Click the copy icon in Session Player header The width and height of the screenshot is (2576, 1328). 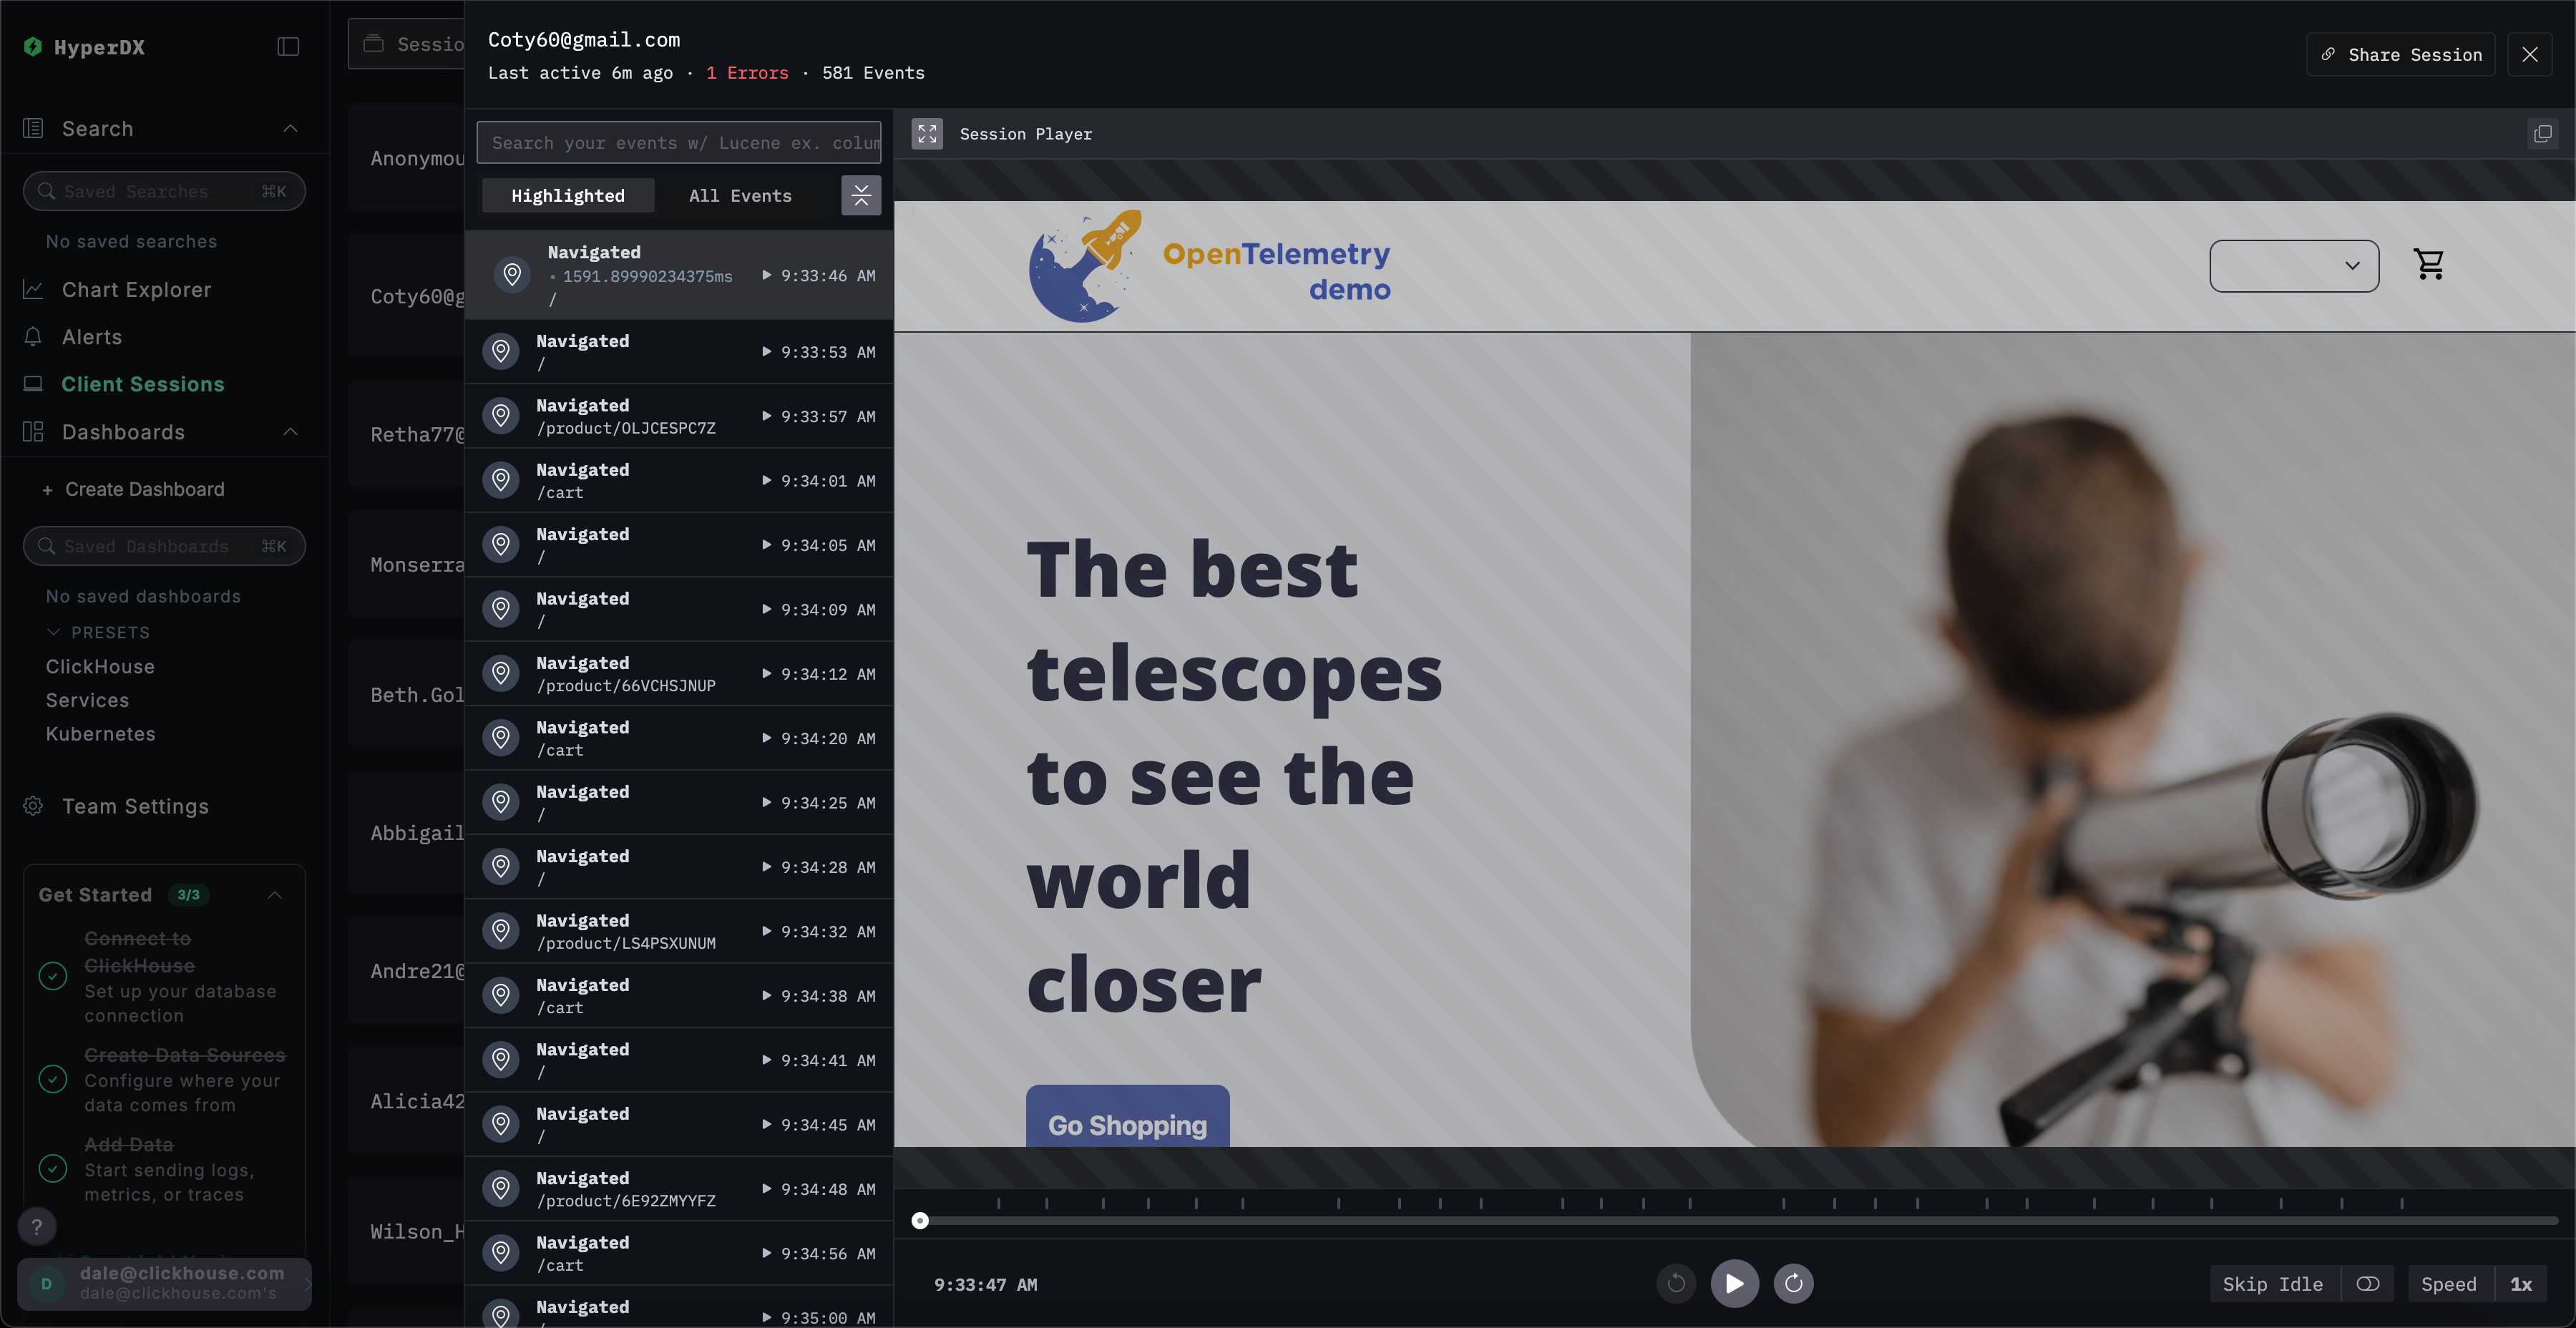click(x=2542, y=133)
